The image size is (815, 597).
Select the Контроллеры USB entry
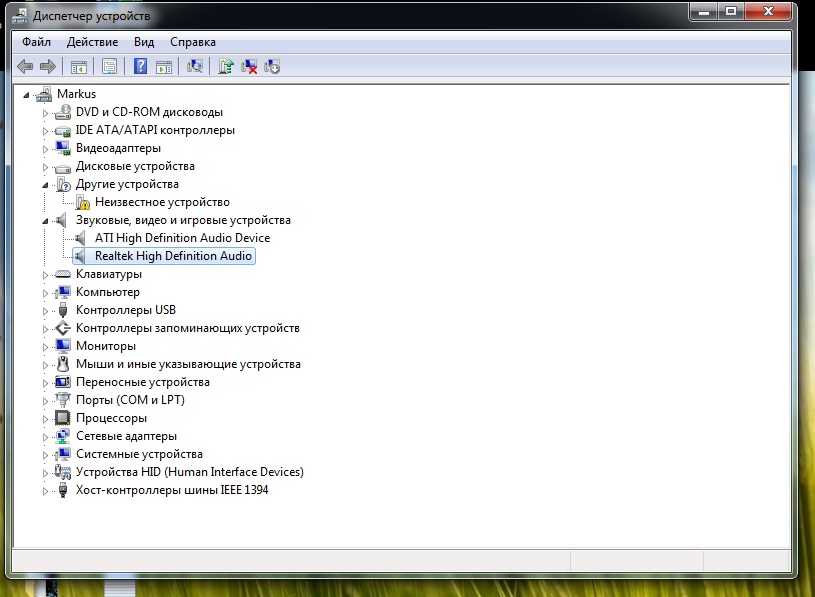click(125, 310)
